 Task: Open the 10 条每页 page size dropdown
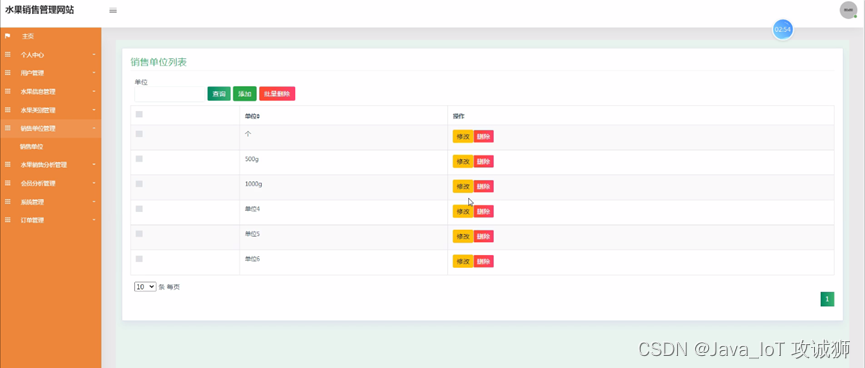pos(145,287)
